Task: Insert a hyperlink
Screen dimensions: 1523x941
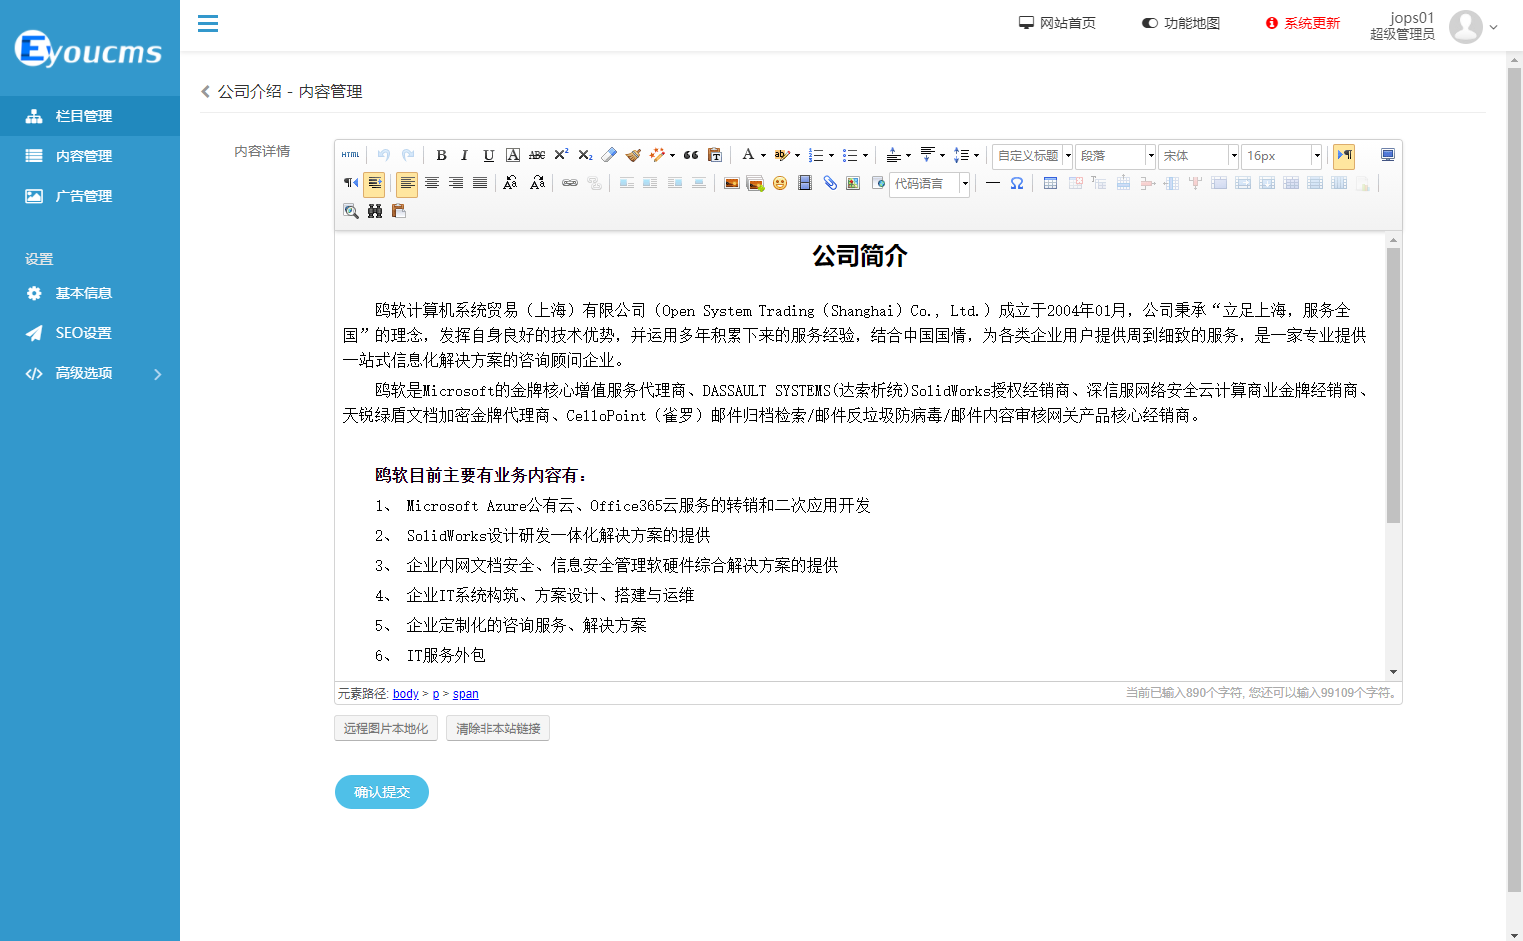Action: [570, 183]
